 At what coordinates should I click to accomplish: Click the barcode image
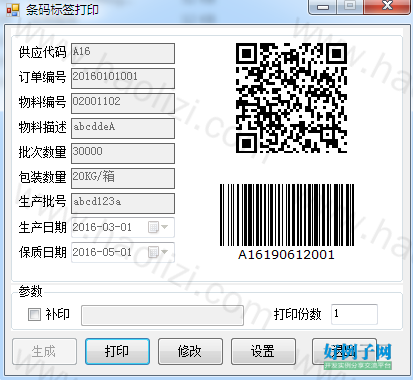click(287, 215)
